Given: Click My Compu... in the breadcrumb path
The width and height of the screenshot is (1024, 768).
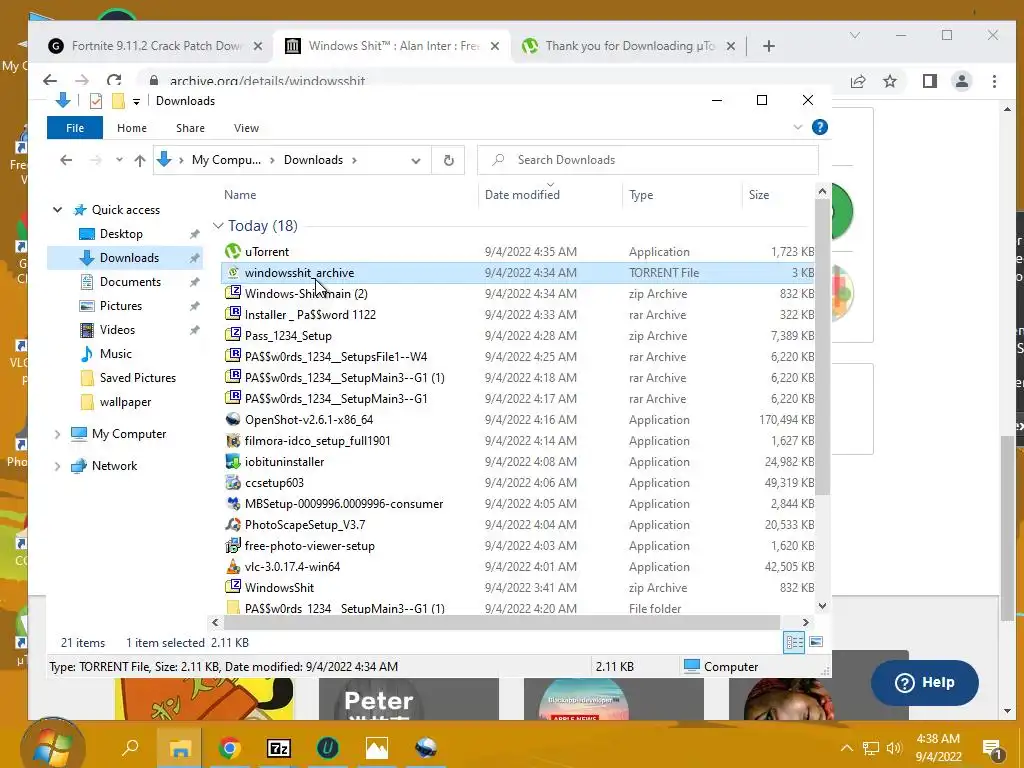Looking at the screenshot, I should [x=226, y=160].
